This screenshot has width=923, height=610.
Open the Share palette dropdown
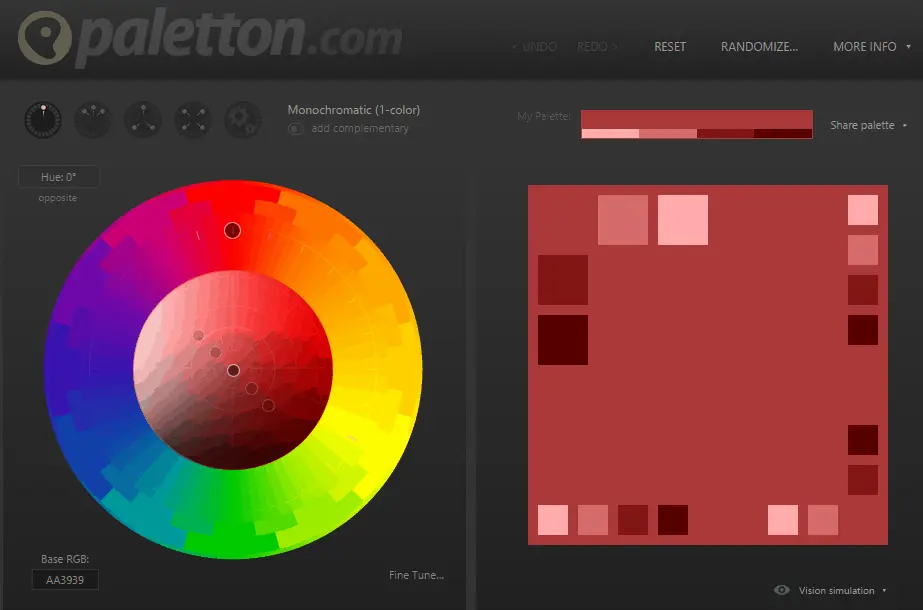(x=868, y=125)
